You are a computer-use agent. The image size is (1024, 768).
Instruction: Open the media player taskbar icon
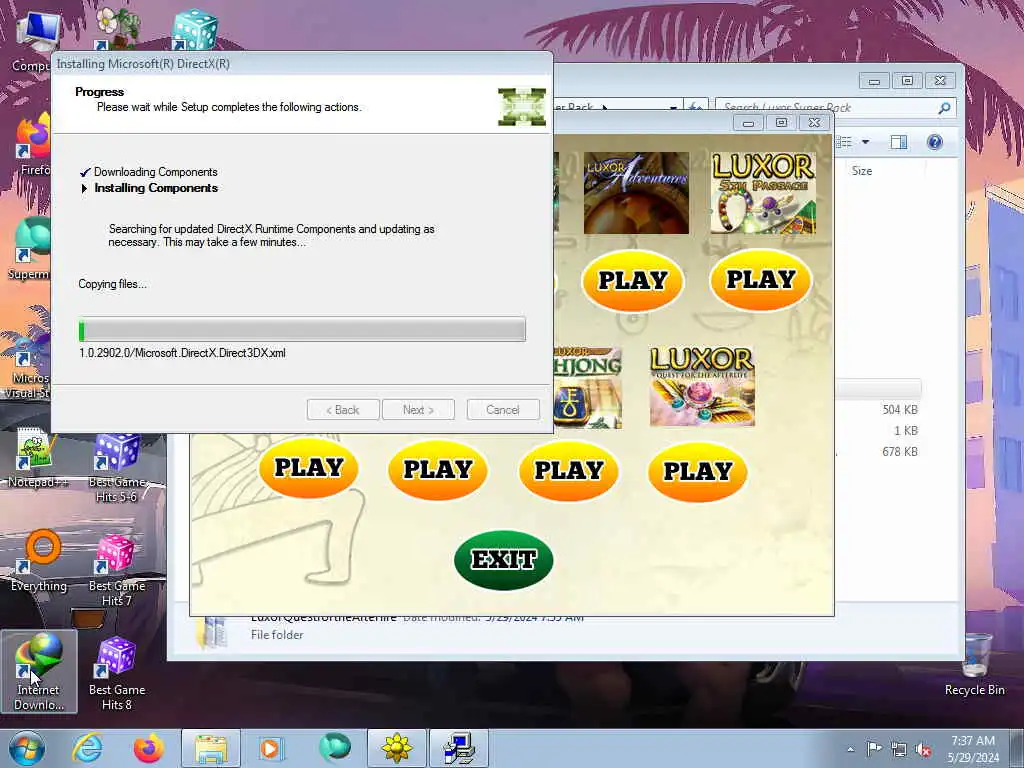(270, 748)
